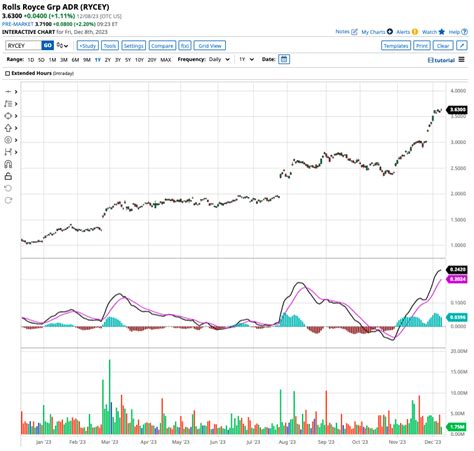
Task: Open the Templates button
Action: [396, 46]
